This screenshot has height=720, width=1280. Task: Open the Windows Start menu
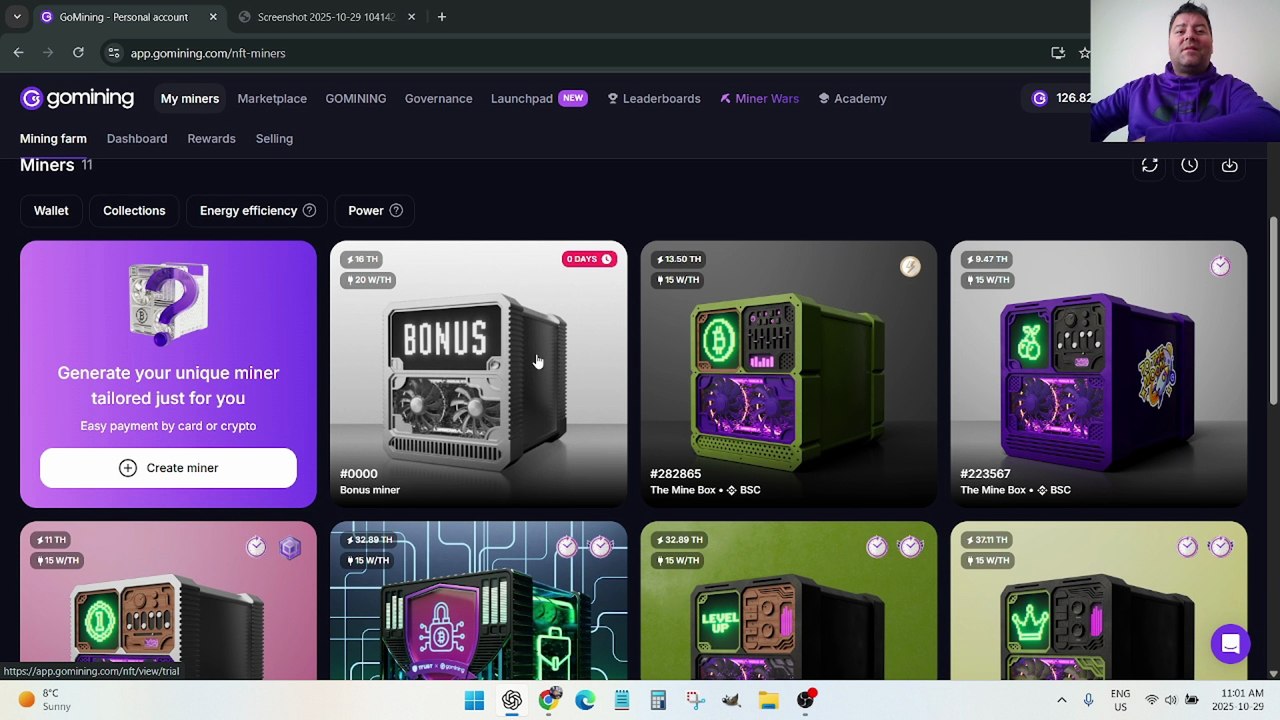pyautogui.click(x=474, y=700)
